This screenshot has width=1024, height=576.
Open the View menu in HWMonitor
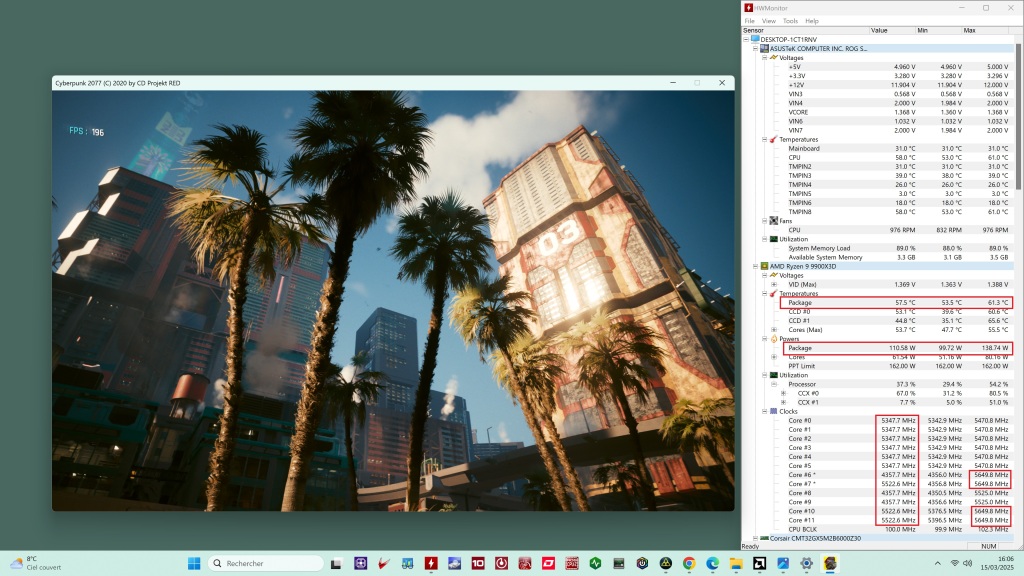pyautogui.click(x=769, y=21)
